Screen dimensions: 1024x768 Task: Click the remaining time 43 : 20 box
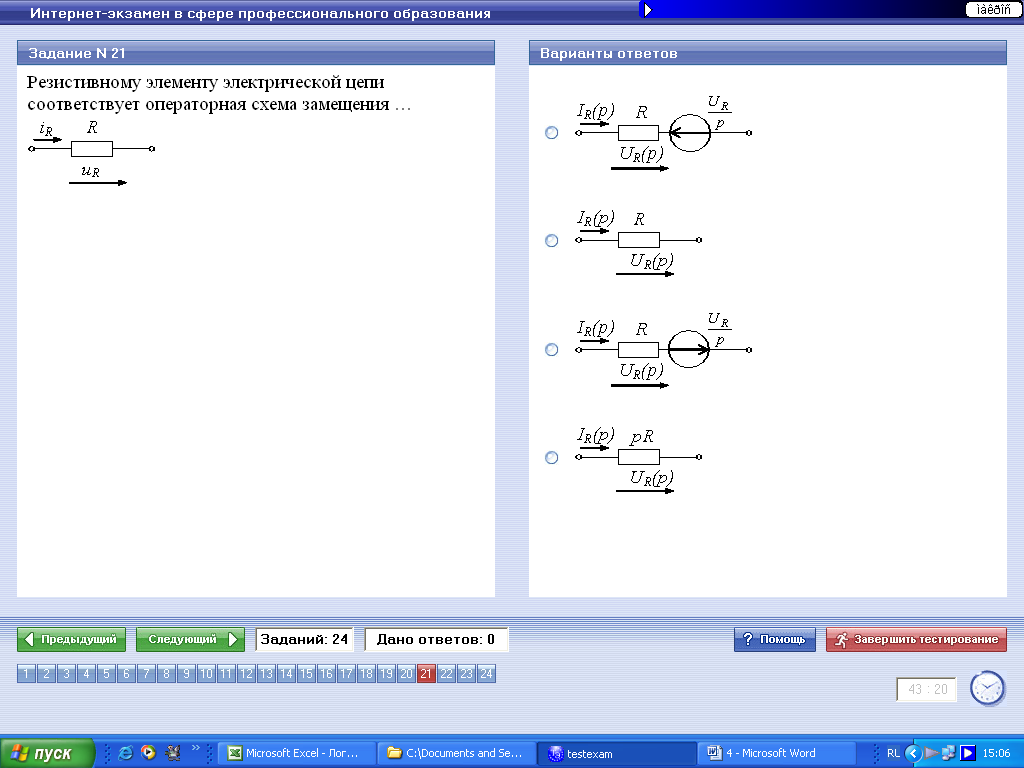tap(927, 689)
